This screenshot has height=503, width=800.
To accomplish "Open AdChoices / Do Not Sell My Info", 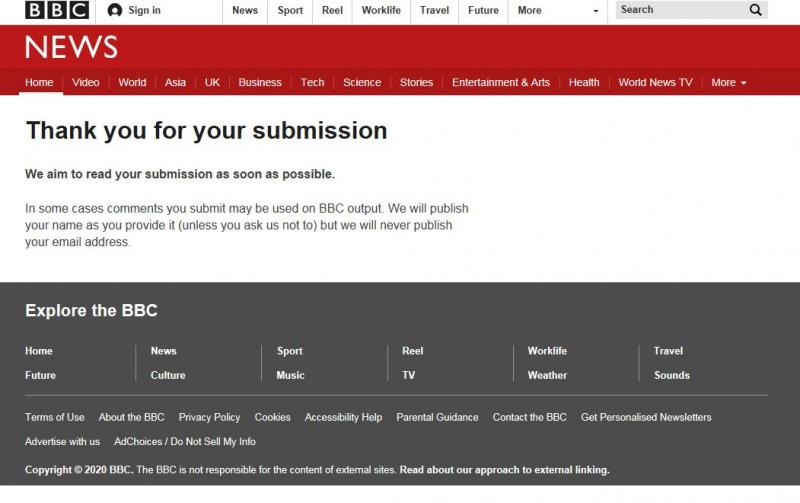I will (184, 441).
